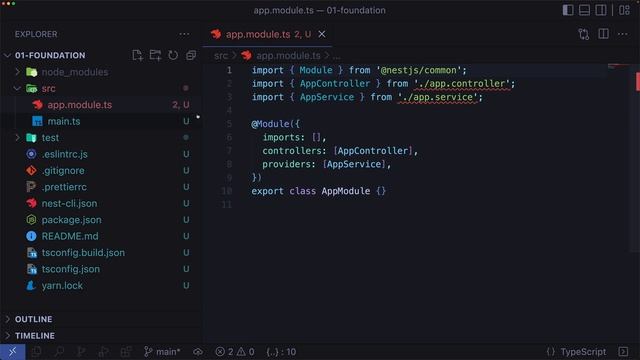Open breadcrumb dropdown for src

click(x=221, y=56)
